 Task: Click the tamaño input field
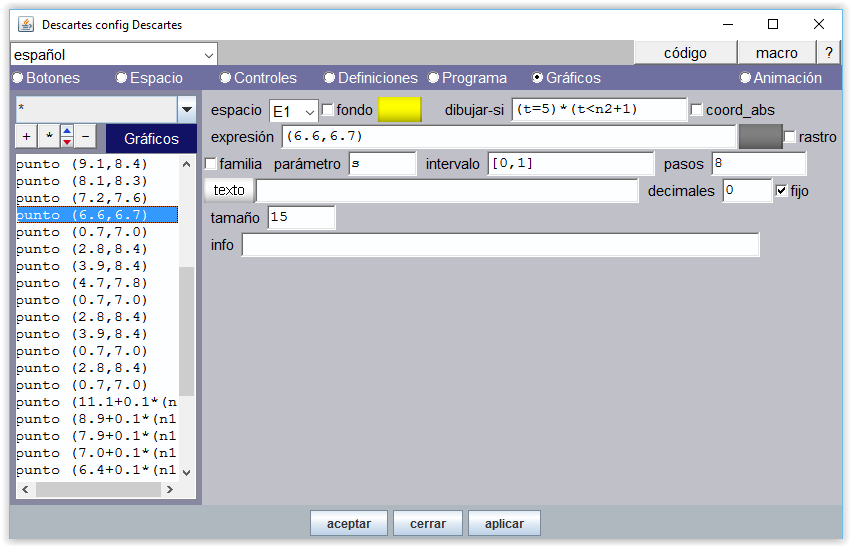pos(301,217)
